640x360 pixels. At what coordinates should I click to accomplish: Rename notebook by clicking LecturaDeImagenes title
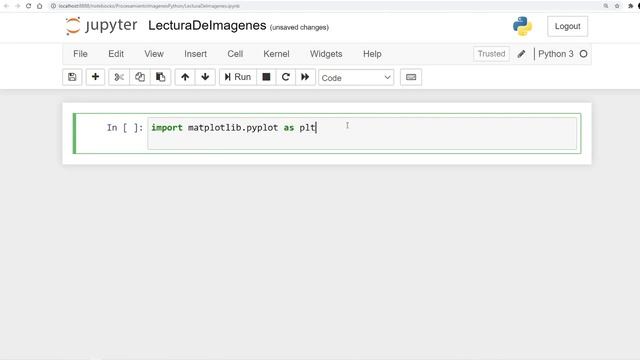pyautogui.click(x=207, y=25)
